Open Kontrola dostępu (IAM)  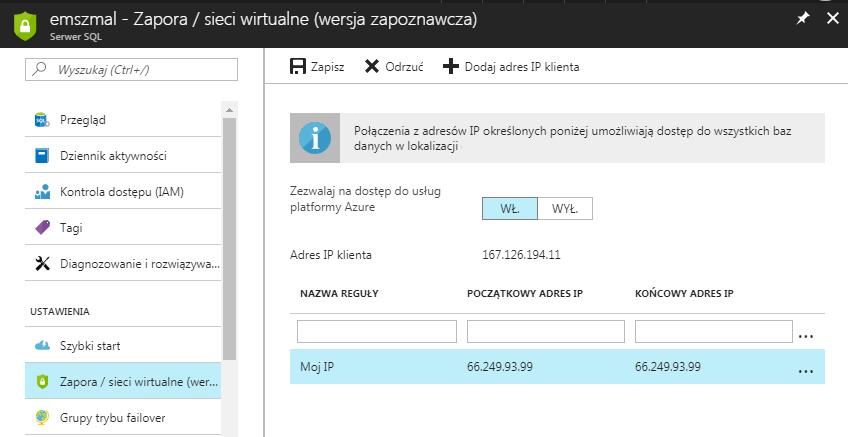pyautogui.click(x=123, y=191)
